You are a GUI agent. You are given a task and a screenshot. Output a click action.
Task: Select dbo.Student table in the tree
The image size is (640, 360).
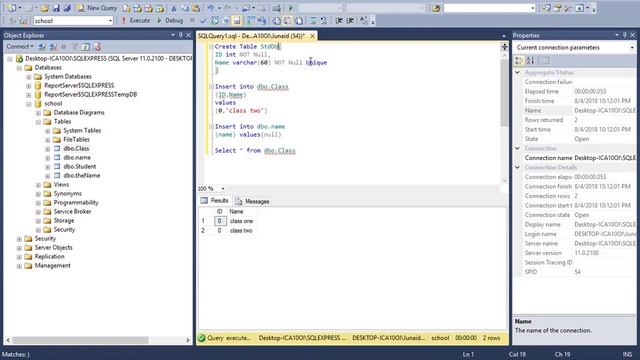(80, 167)
